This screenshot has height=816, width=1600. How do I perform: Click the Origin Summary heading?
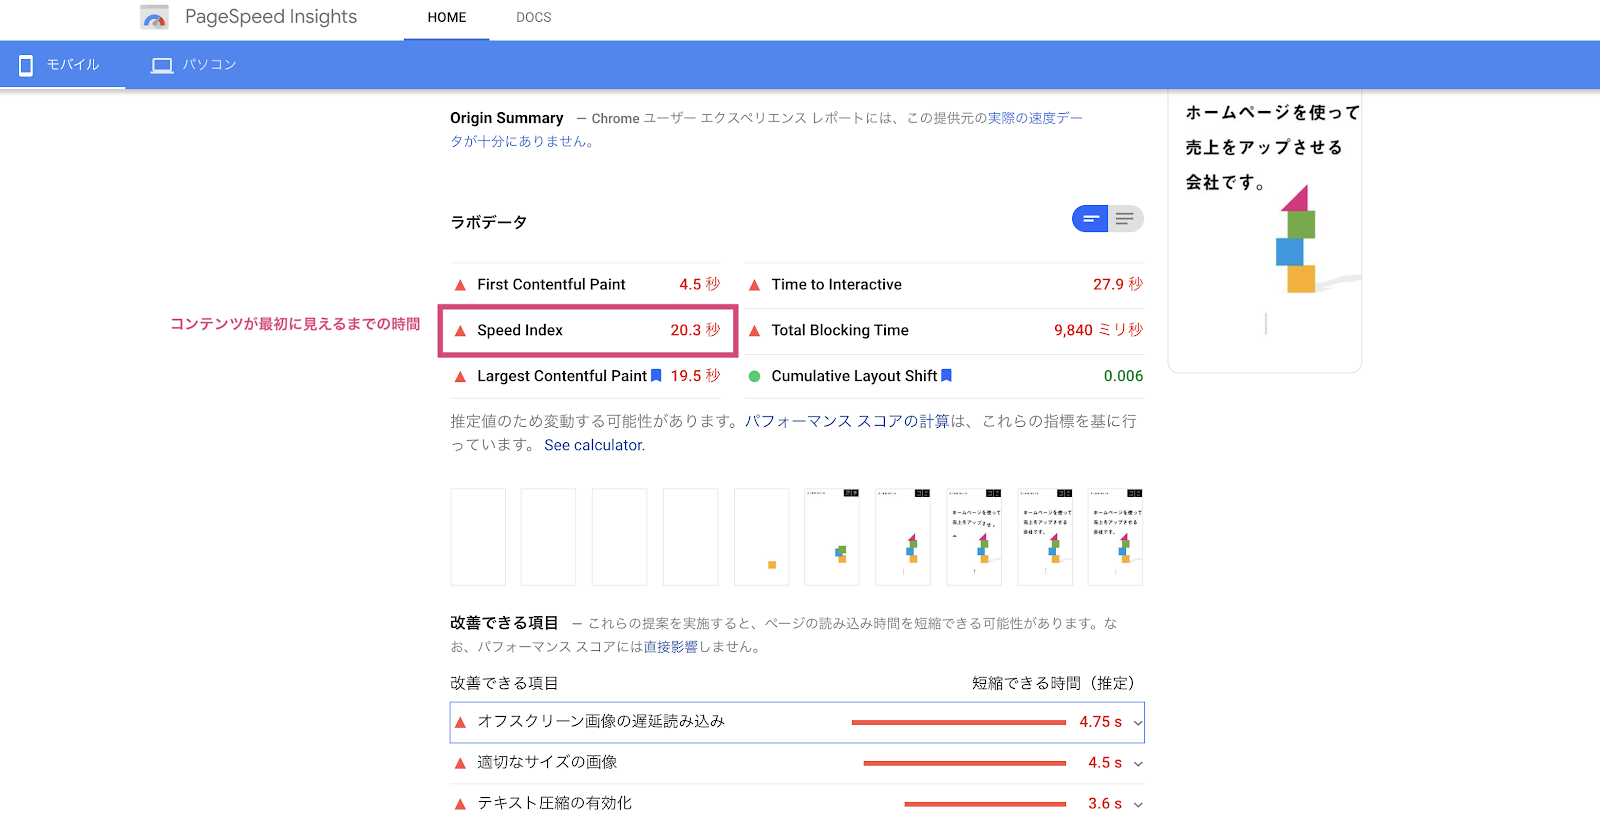click(506, 118)
